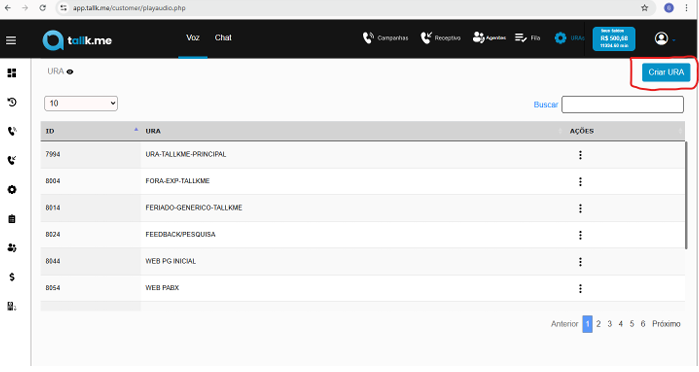This screenshot has height=372, width=699.
Task: Go to page 6 of results
Action: (x=643, y=324)
